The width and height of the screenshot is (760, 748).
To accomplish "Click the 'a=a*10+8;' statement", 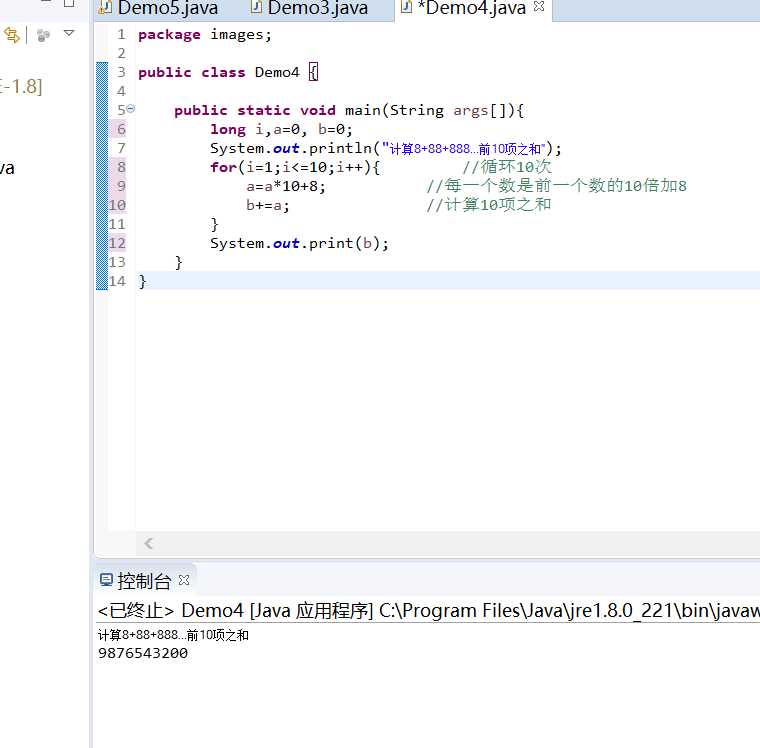I will pos(286,186).
